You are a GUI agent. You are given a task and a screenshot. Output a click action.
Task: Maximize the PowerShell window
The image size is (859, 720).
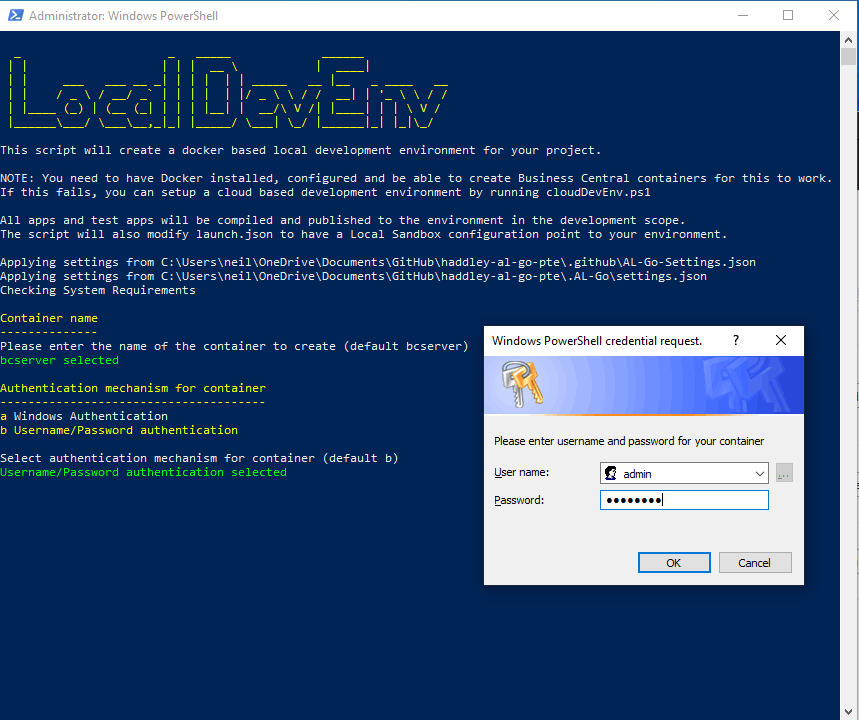coord(788,15)
